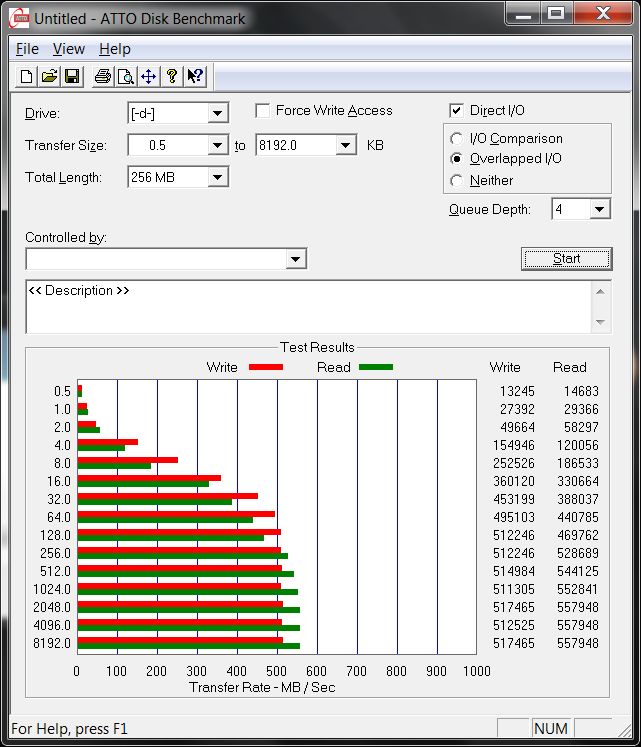Select the I/O Comparison radio button
Screen dimensions: 641x747
(x=456, y=139)
